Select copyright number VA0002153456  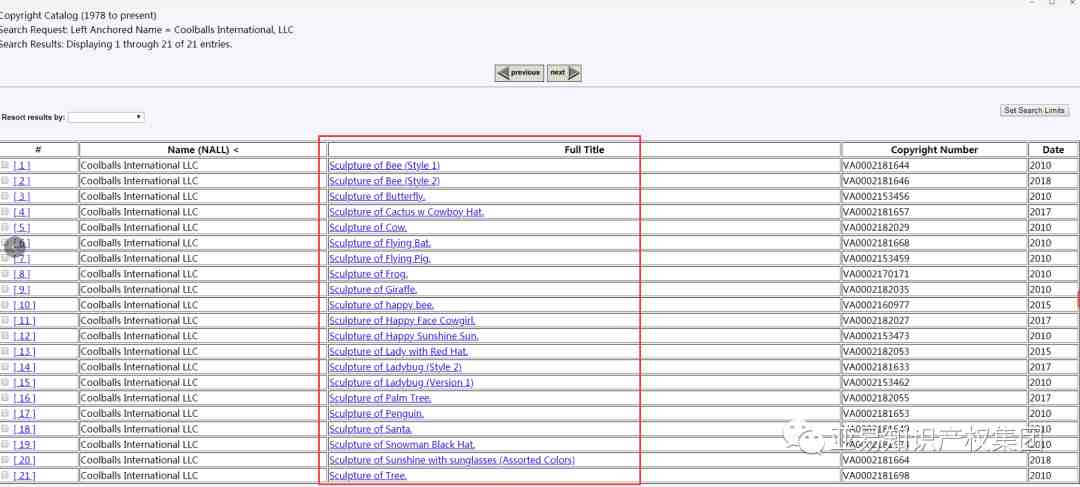tap(877, 196)
